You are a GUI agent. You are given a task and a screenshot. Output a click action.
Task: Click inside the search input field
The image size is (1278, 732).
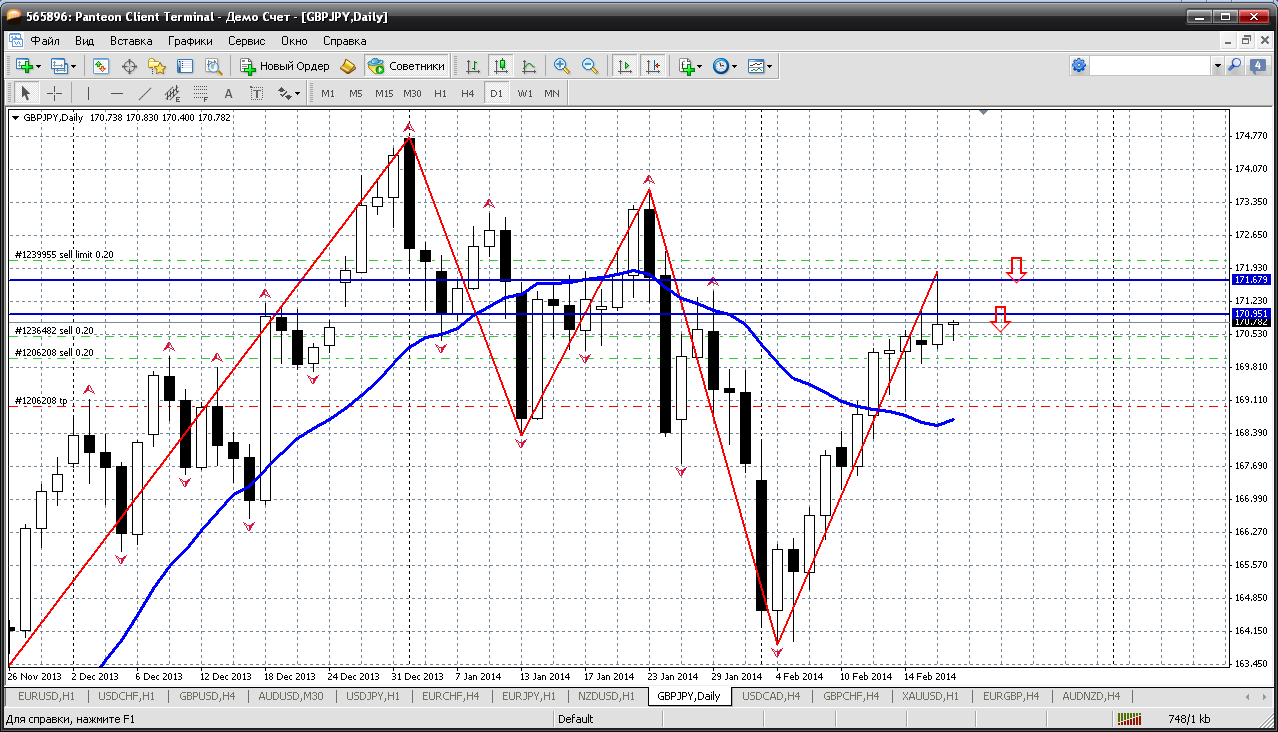coord(1150,65)
